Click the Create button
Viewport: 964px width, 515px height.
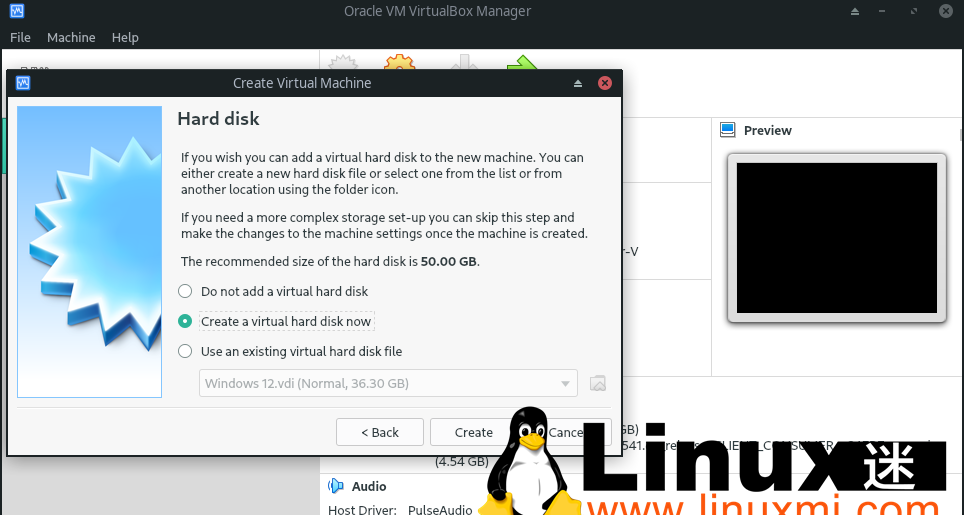(473, 432)
